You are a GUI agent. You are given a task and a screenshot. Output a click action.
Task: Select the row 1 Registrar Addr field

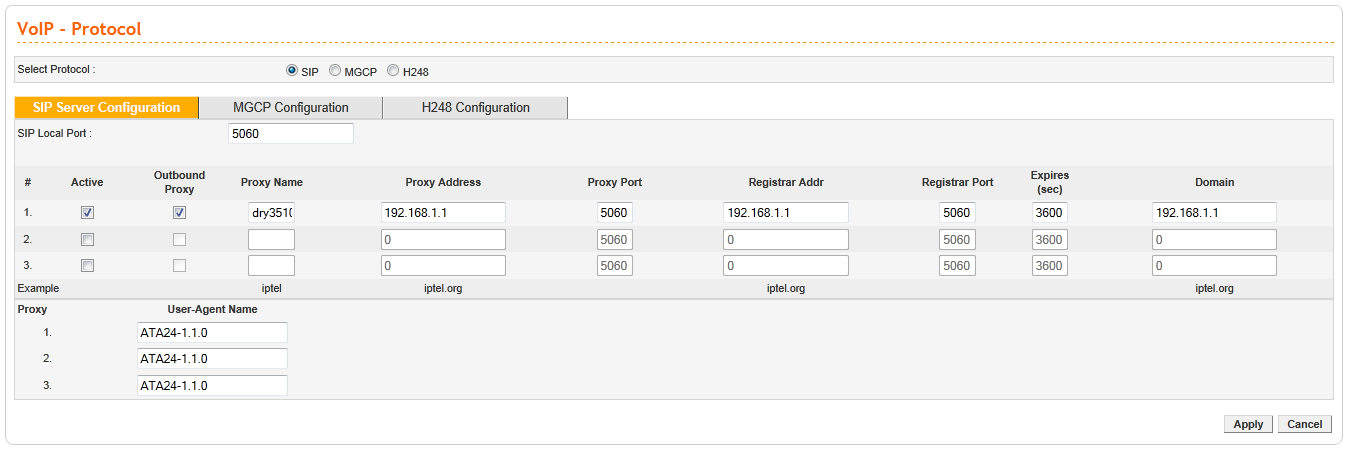tap(785, 213)
